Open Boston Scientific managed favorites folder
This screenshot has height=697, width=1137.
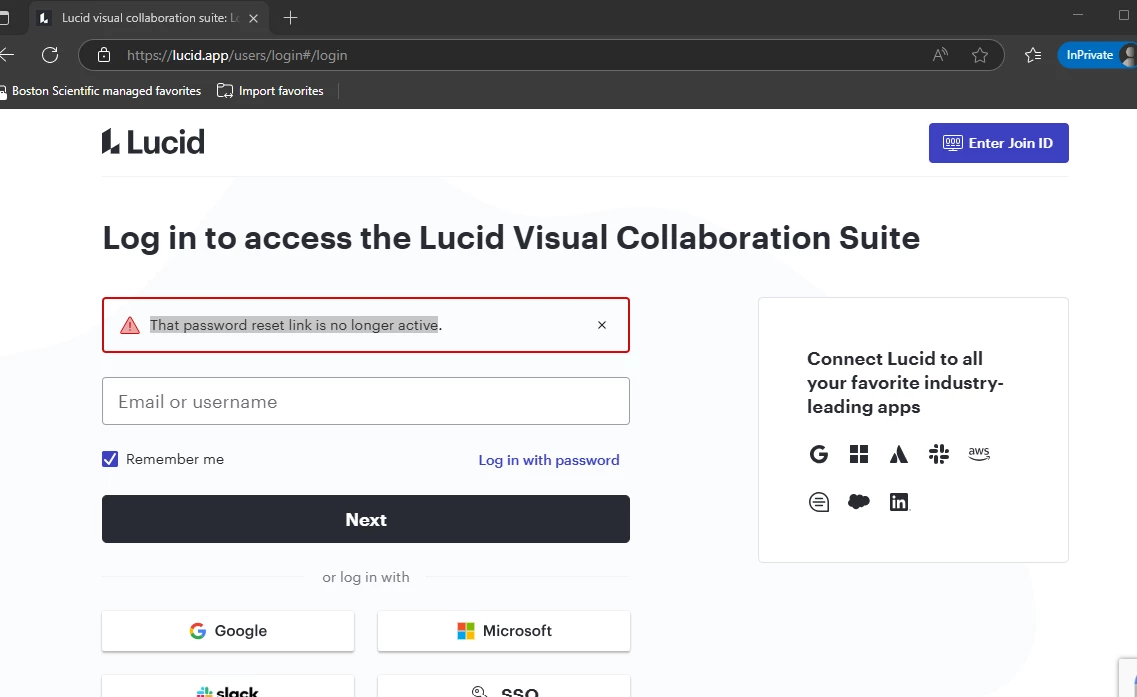pyautogui.click(x=101, y=91)
